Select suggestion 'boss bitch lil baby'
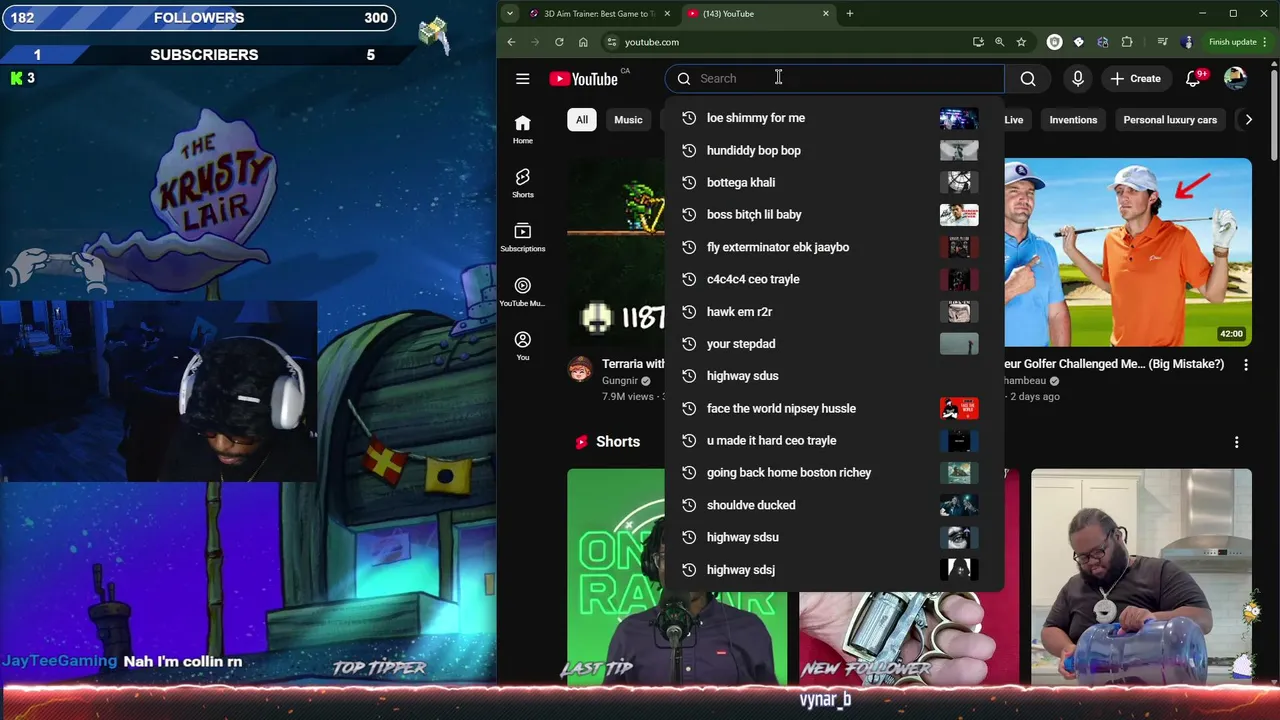The height and width of the screenshot is (720, 1280). coord(833,214)
